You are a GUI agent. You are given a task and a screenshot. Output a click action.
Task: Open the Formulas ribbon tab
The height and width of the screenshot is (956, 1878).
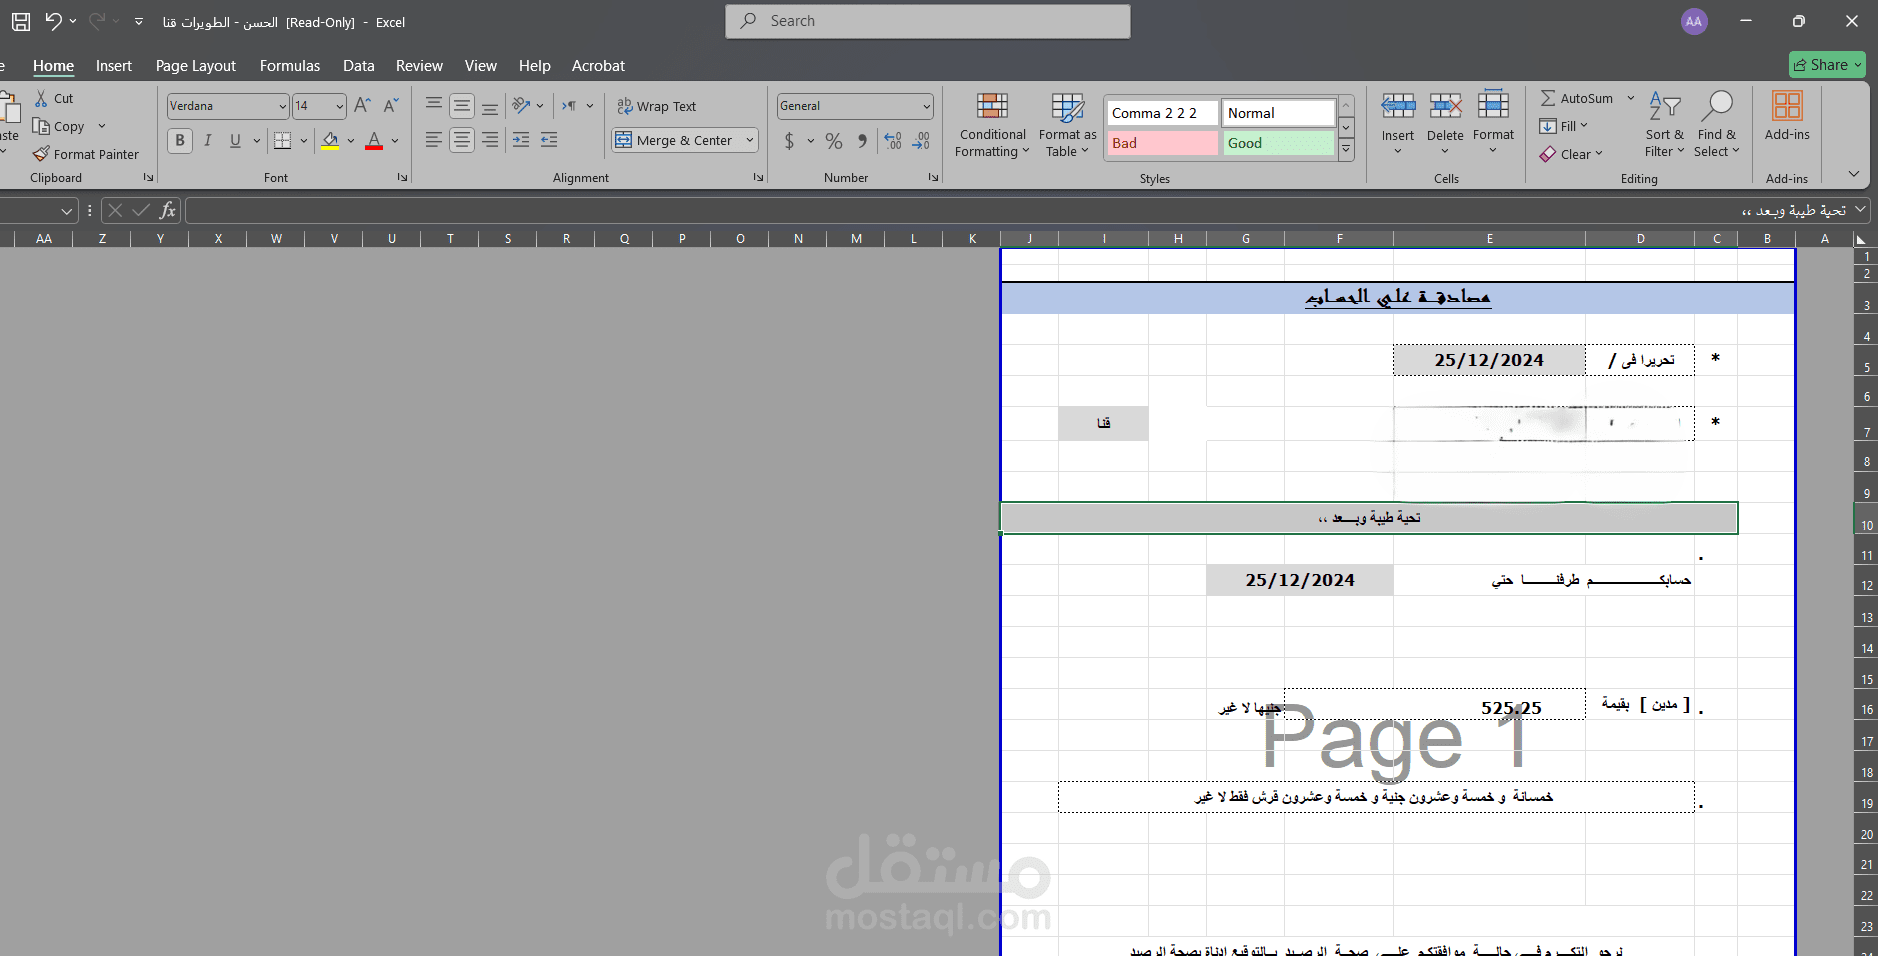290,66
